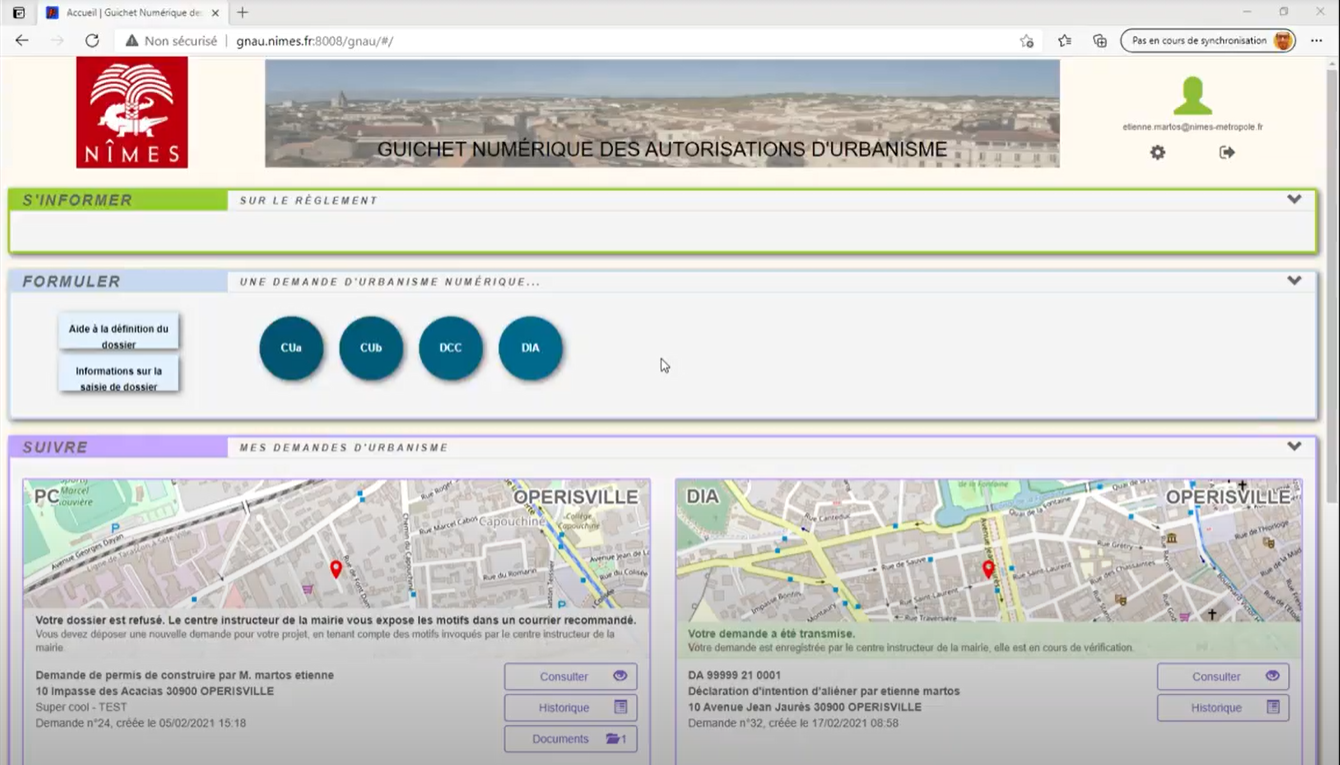Open Aide à la définition du dossier
The width and height of the screenshot is (1340, 765).
tap(118, 331)
